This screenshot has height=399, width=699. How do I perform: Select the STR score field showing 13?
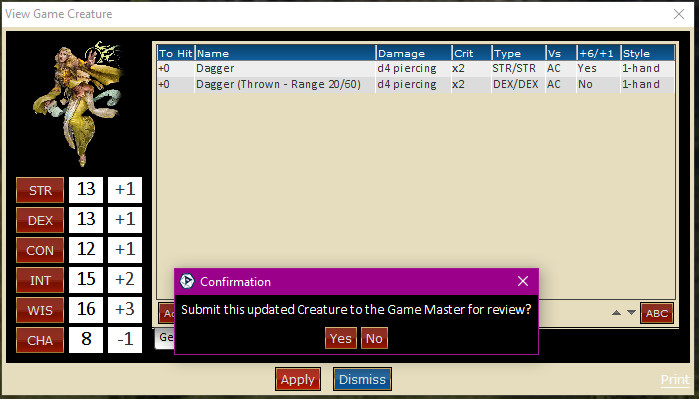point(86,190)
